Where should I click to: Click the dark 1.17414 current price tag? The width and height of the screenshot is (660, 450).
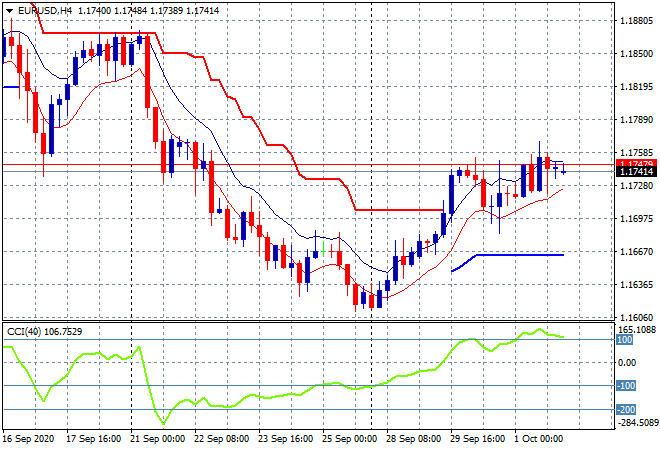[x=636, y=173]
